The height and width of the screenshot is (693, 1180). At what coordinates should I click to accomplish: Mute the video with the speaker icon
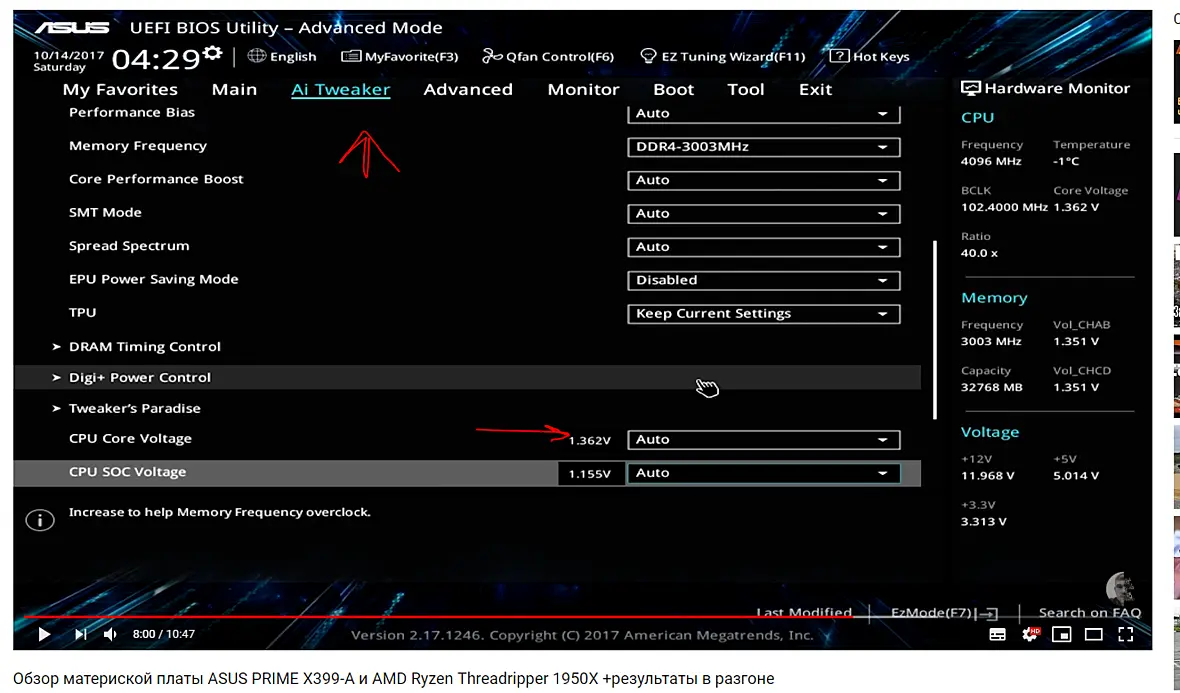[110, 634]
